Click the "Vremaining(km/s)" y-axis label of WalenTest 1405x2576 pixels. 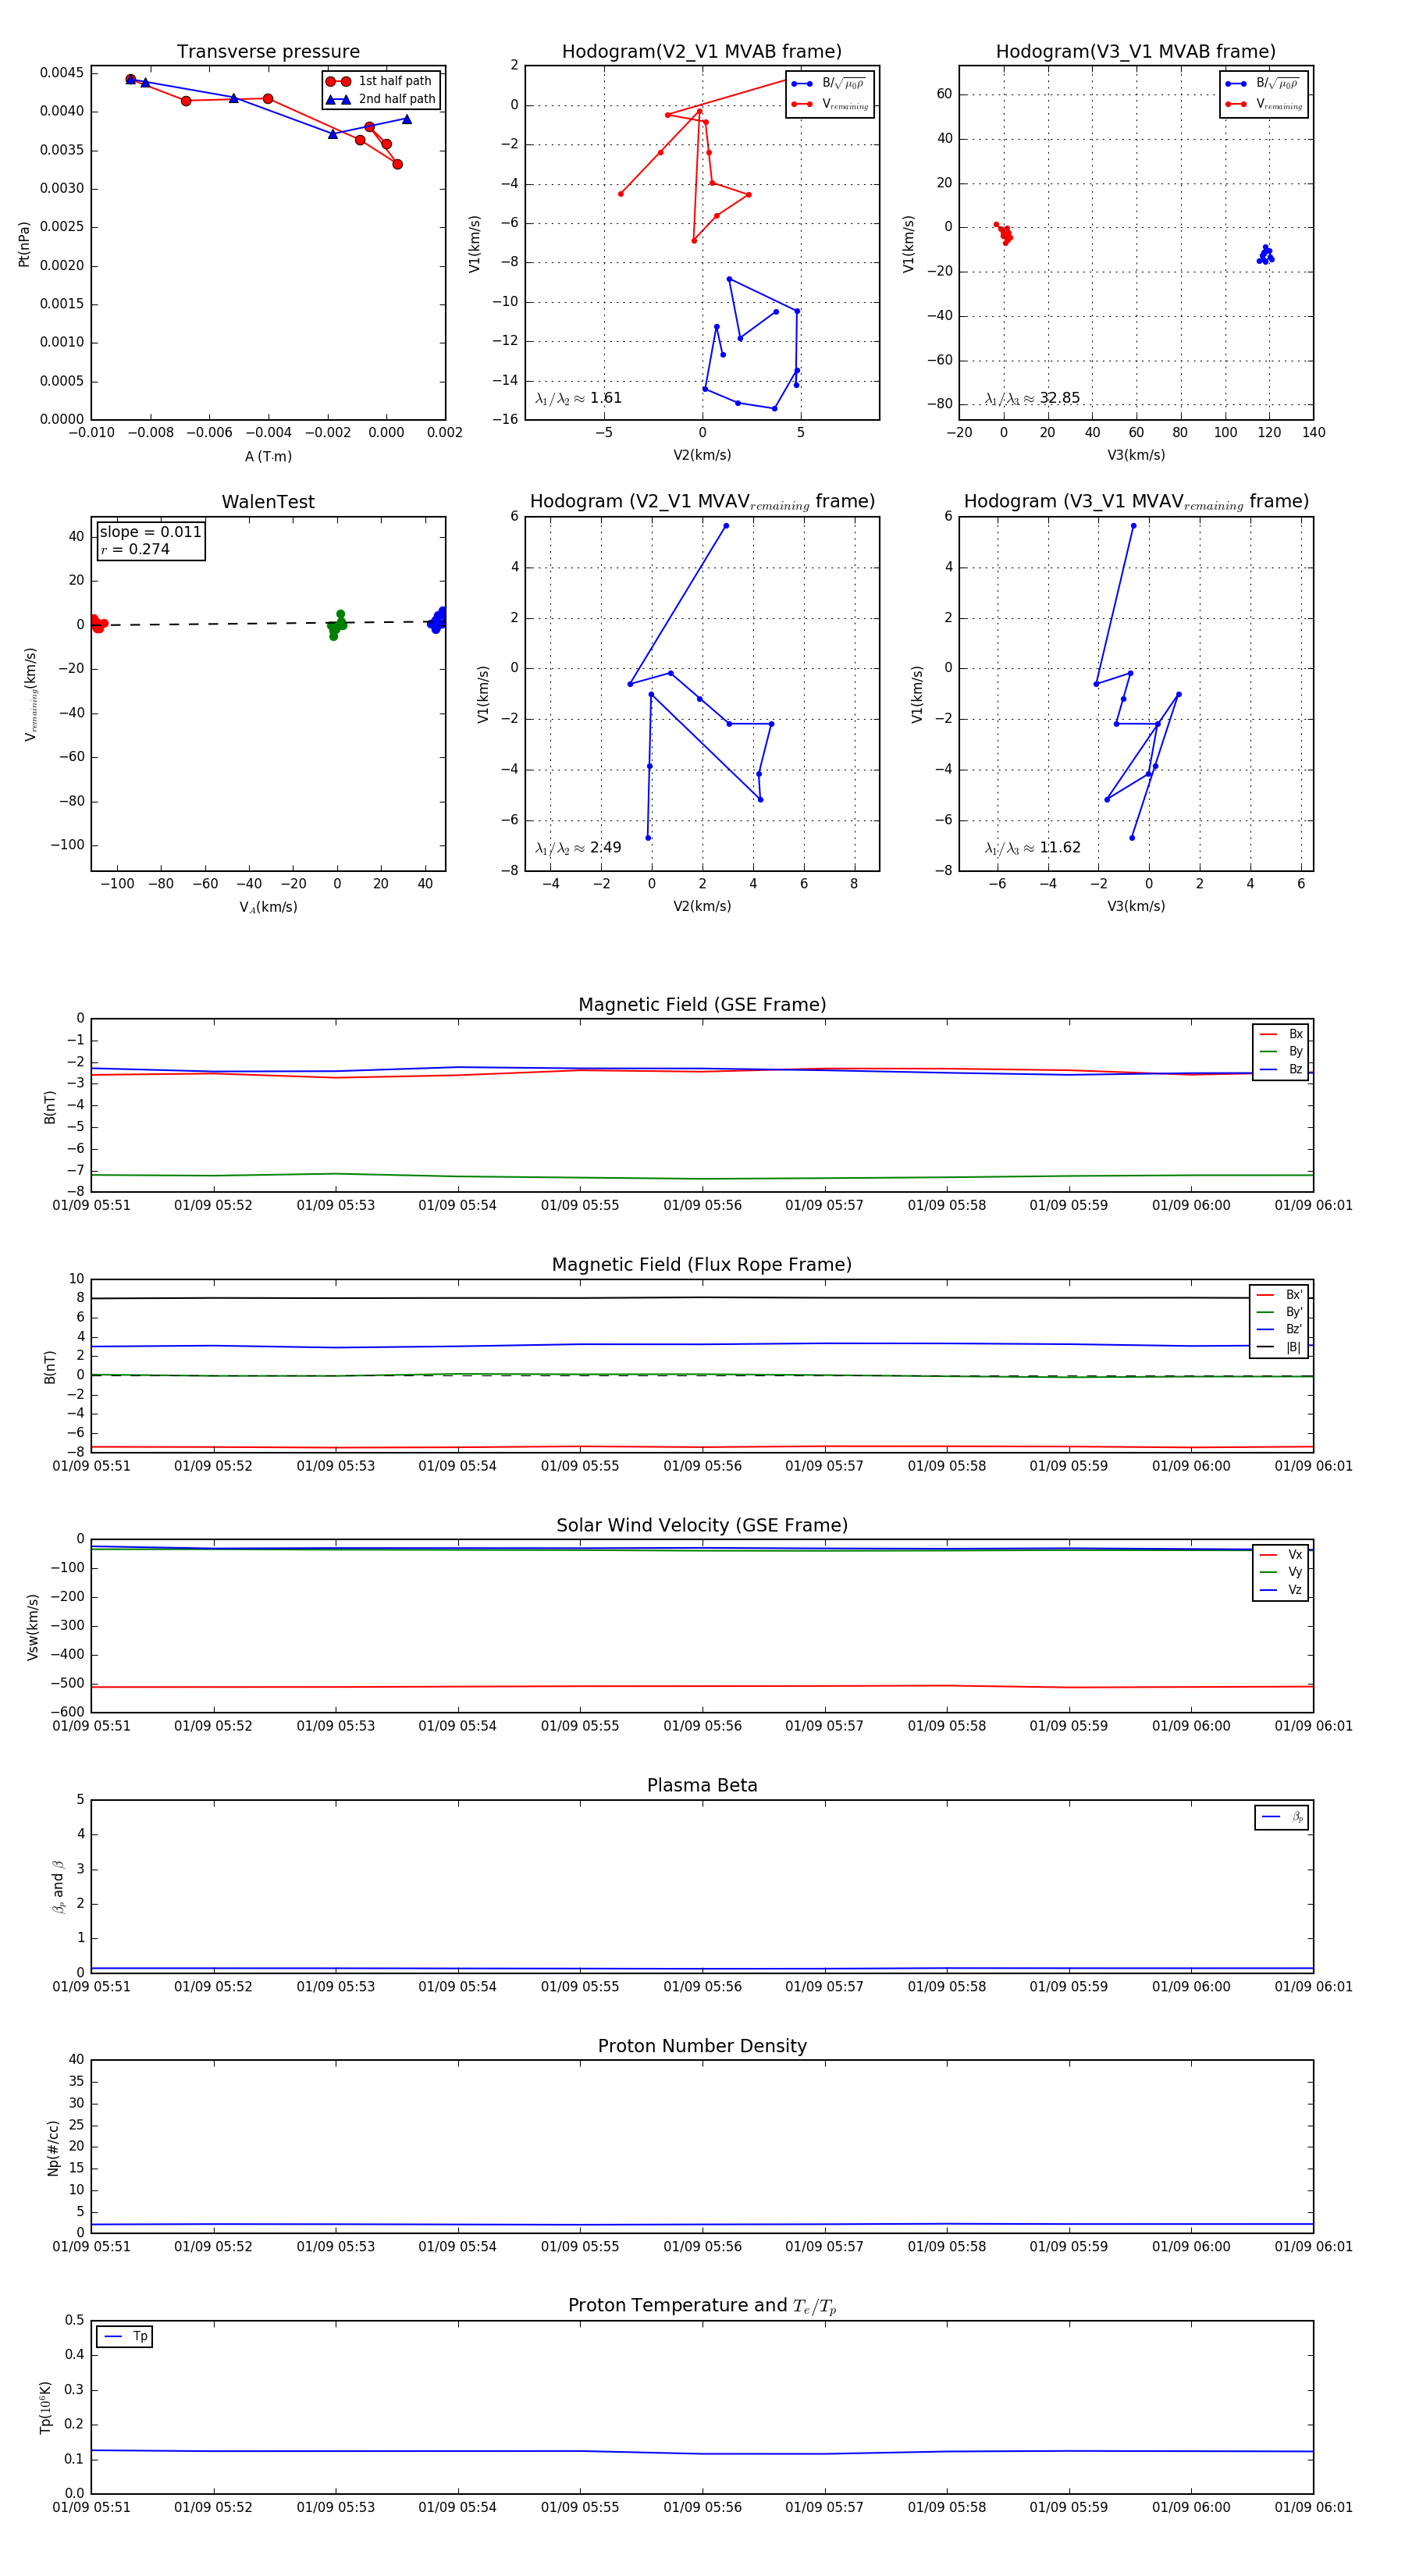point(31,694)
